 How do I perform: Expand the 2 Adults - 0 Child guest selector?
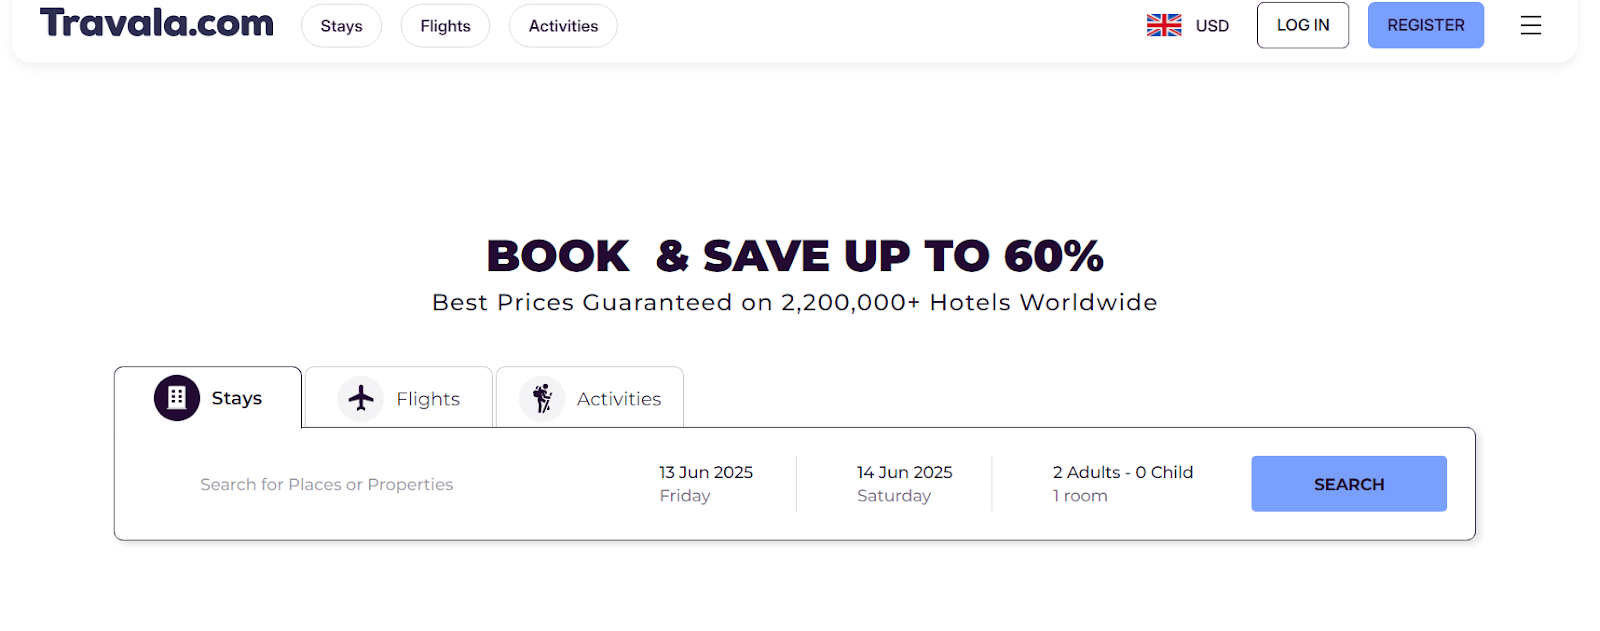pyautogui.click(x=1122, y=484)
